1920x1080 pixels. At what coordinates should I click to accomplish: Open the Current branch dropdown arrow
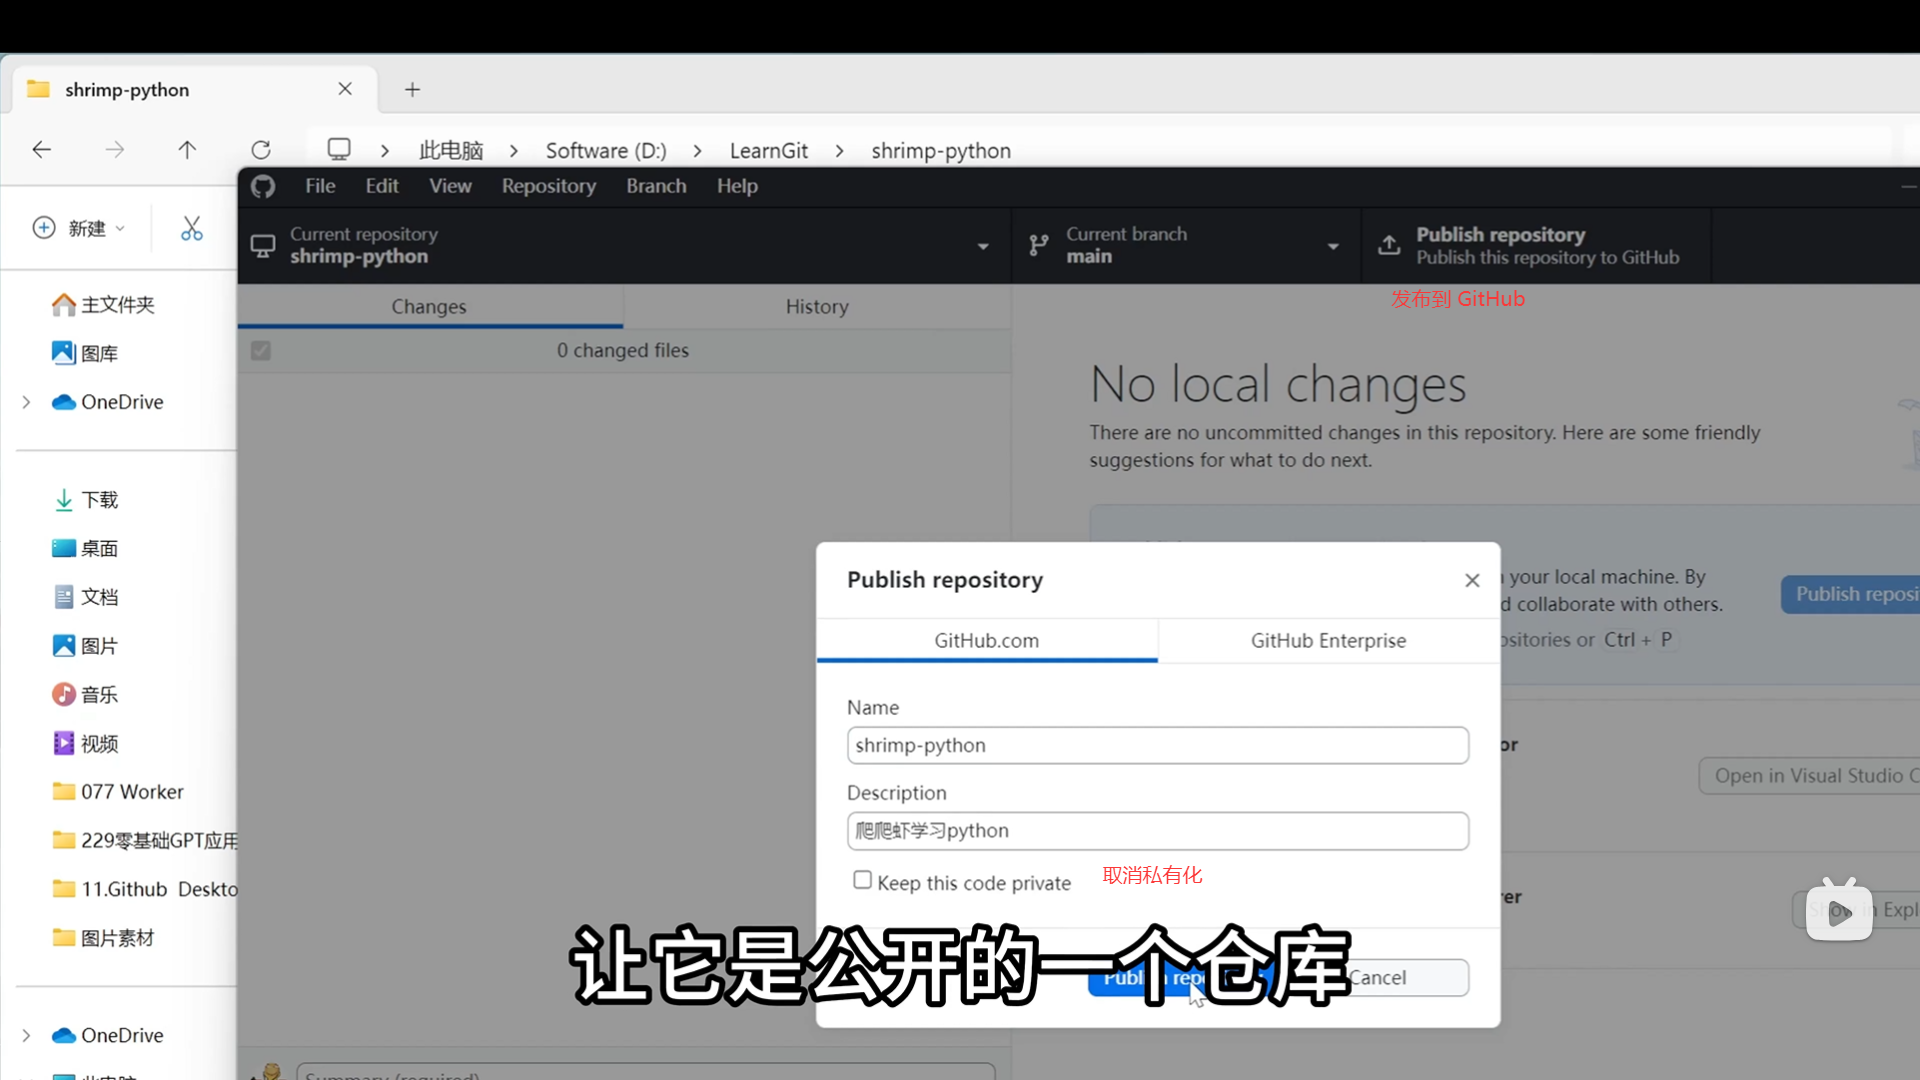pos(1333,246)
